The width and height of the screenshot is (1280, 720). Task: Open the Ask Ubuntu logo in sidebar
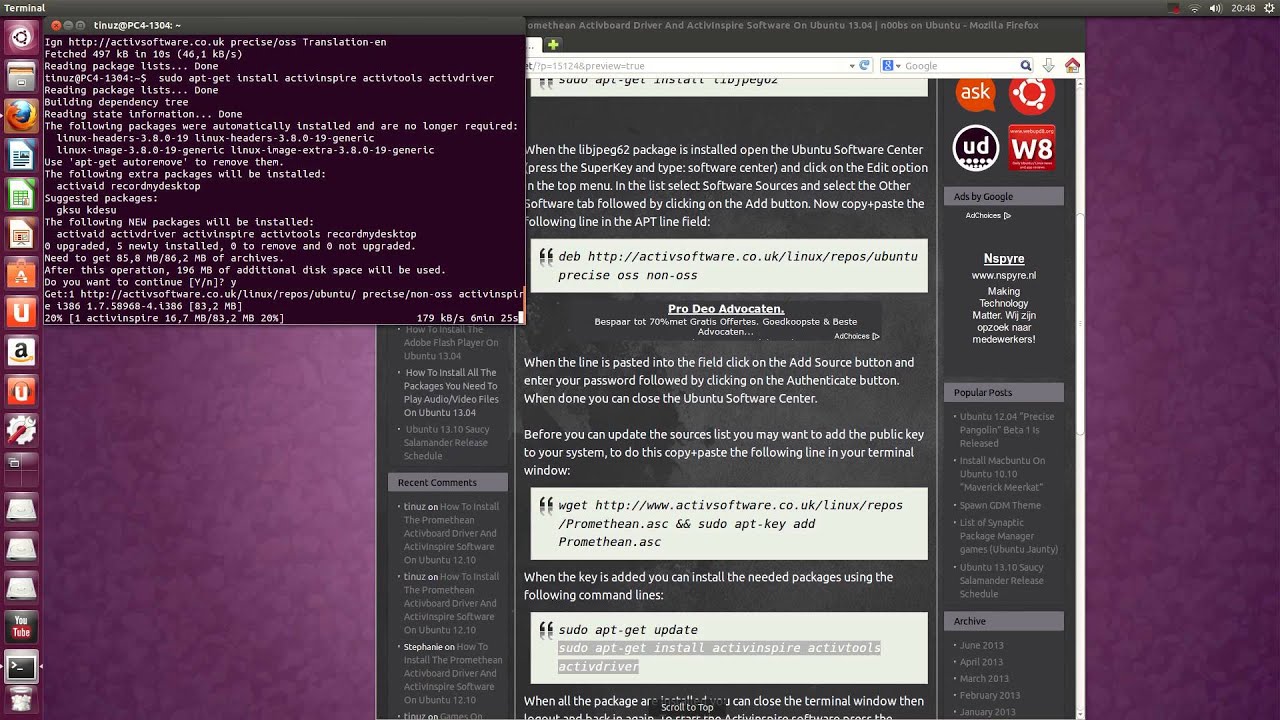(974, 94)
